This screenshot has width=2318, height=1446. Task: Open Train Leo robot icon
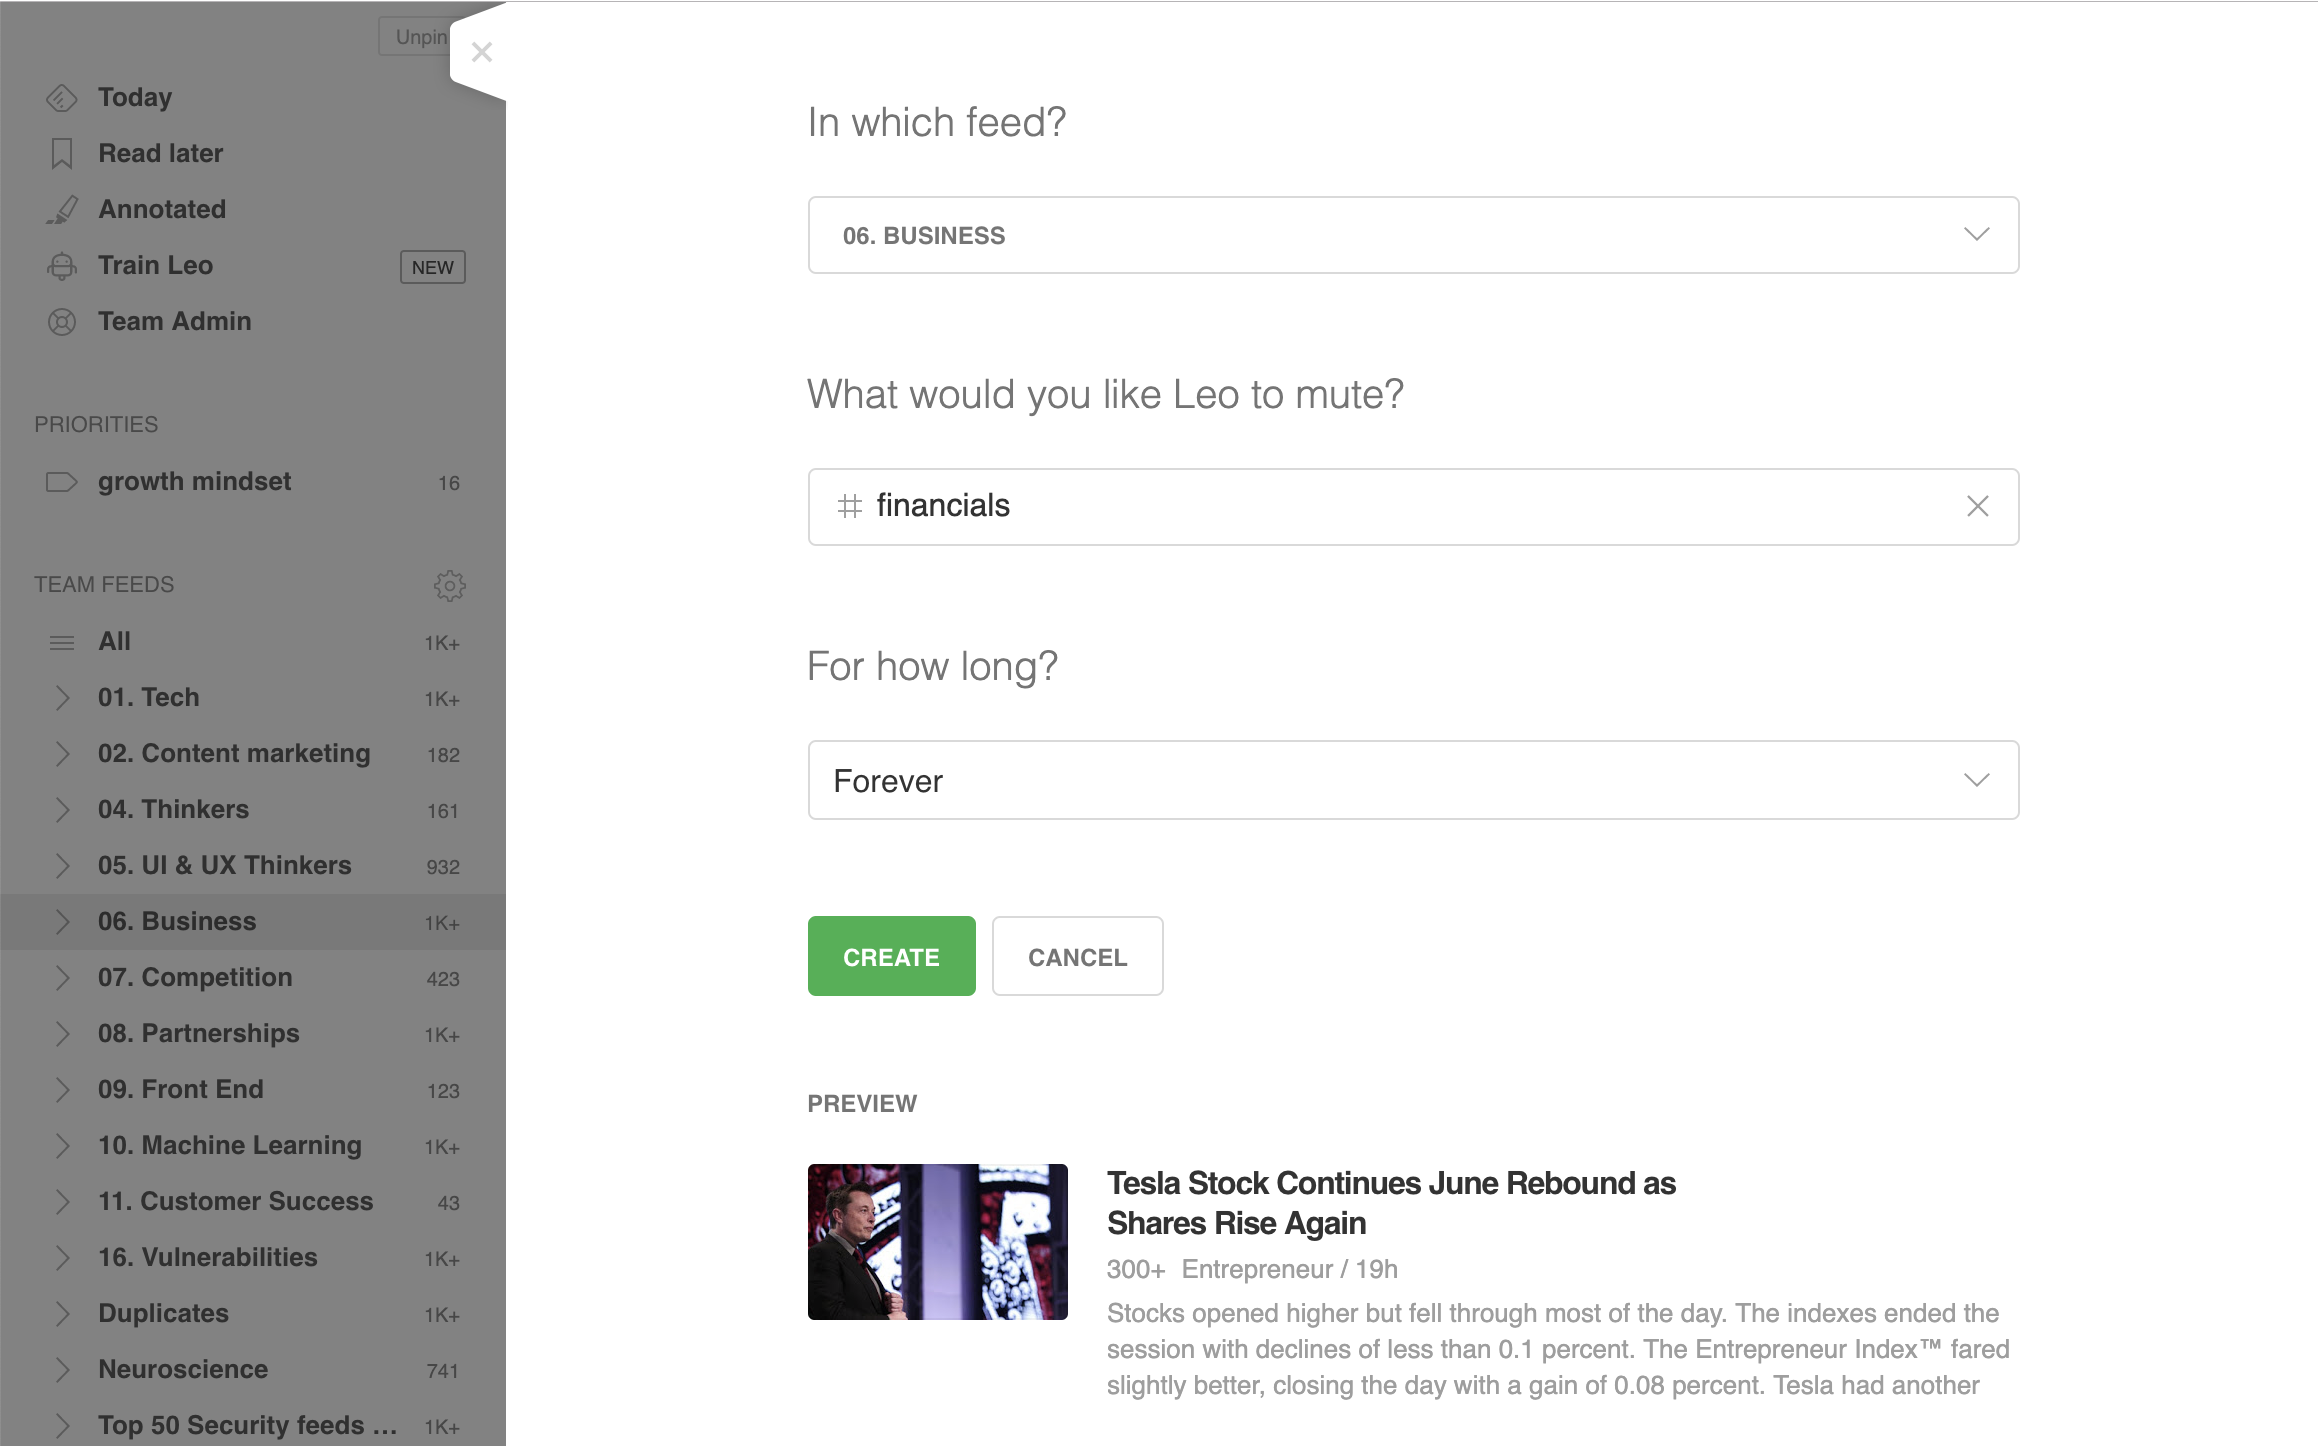[62, 266]
